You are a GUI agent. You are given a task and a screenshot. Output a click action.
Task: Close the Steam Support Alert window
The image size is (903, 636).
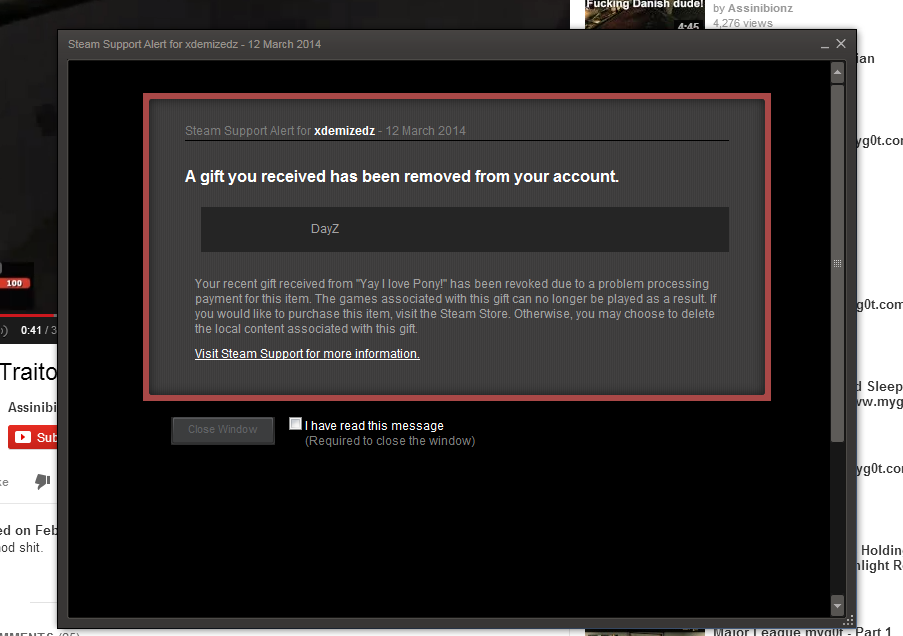pyautogui.click(x=841, y=44)
